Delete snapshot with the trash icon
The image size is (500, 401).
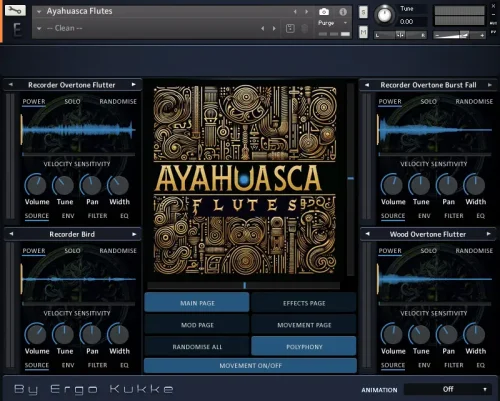(304, 29)
